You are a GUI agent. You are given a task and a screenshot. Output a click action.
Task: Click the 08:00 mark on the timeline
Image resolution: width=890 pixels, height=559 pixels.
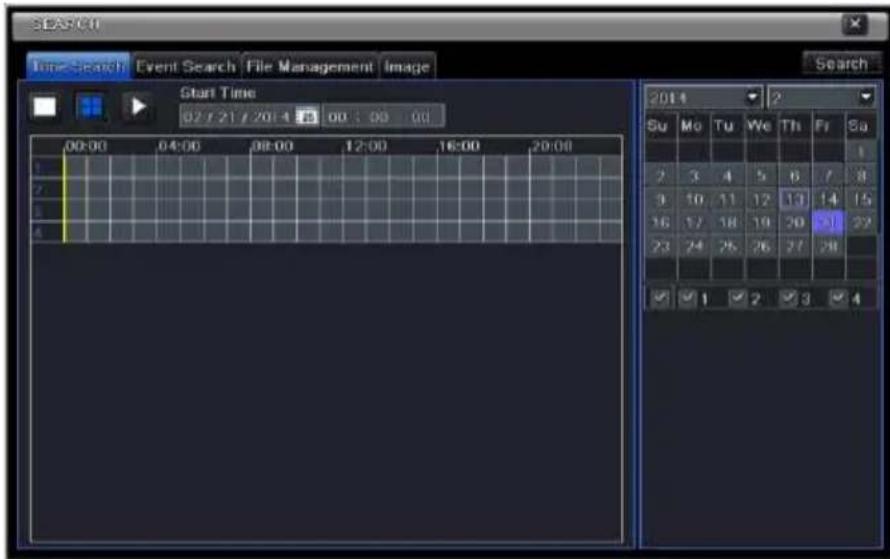[272, 146]
